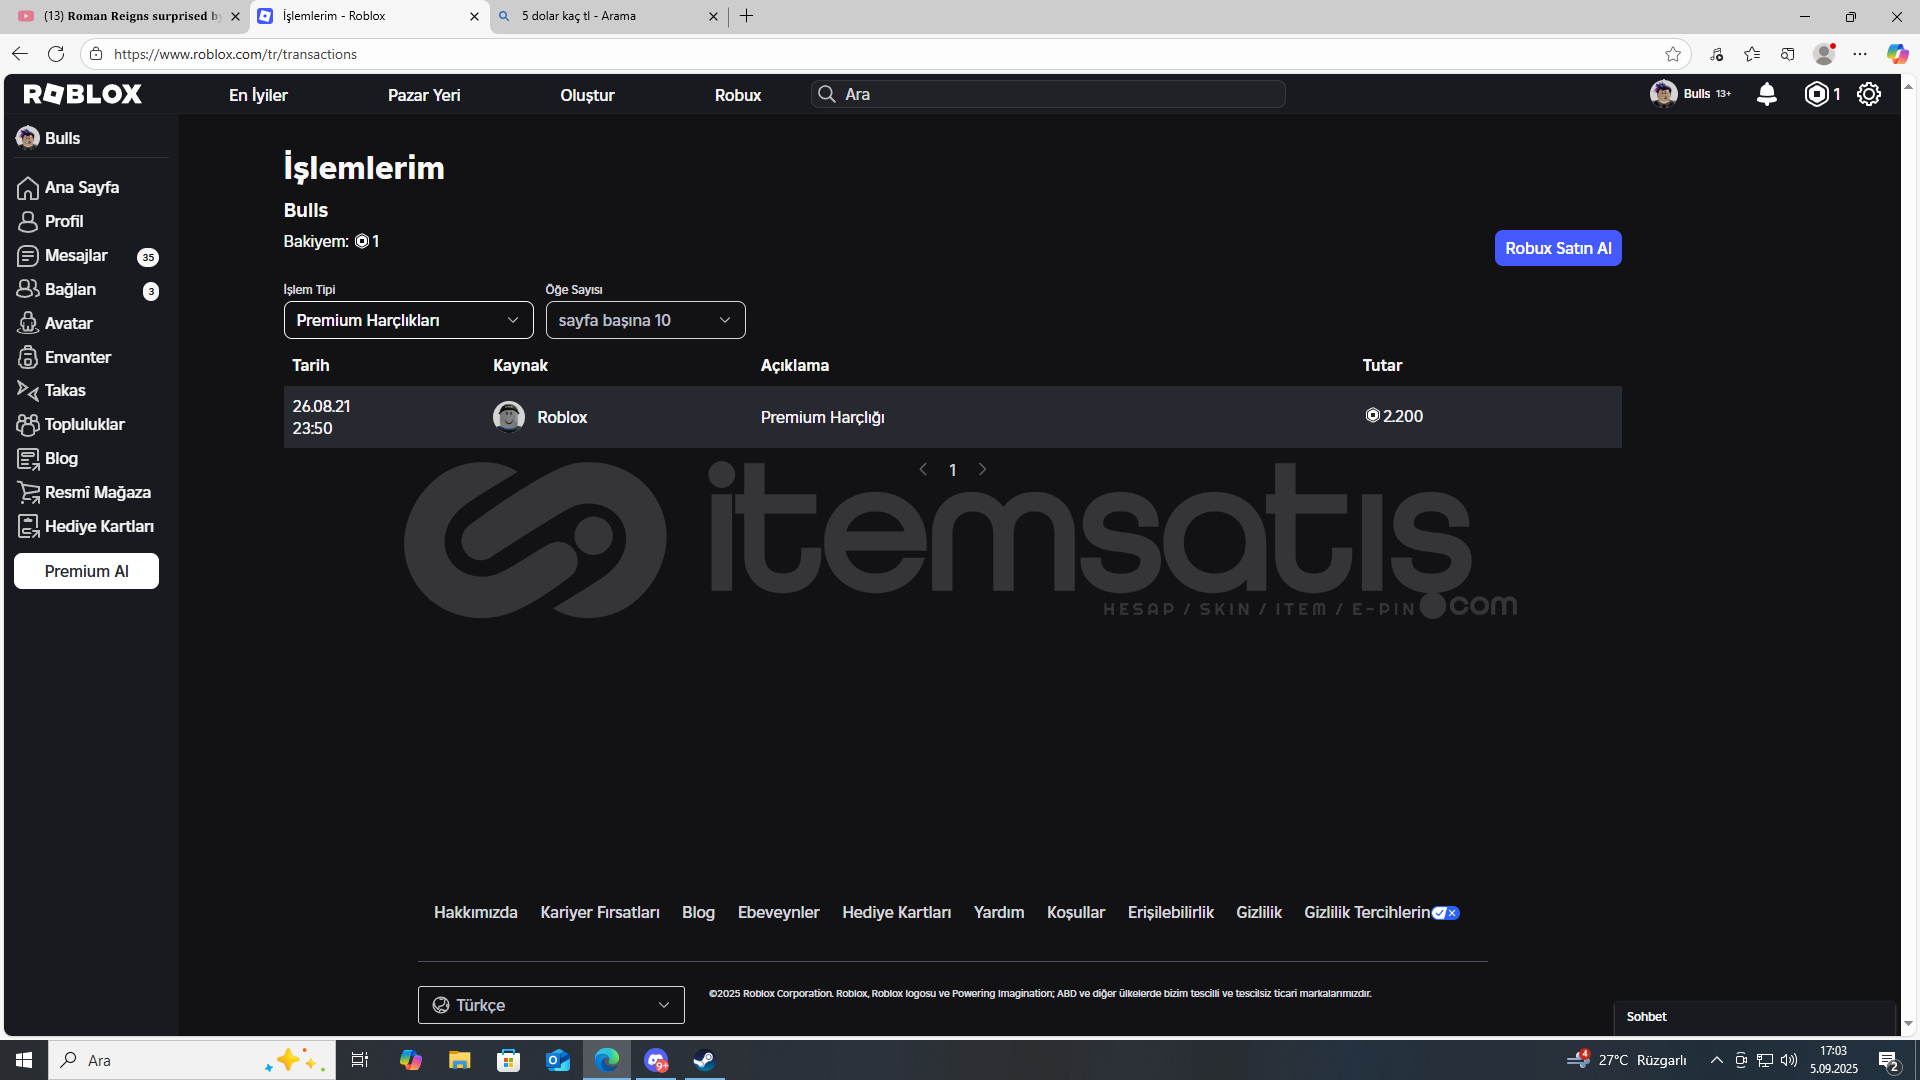The height and width of the screenshot is (1080, 1920).
Task: Open Ebeveynler footer link
Action: [x=778, y=913]
